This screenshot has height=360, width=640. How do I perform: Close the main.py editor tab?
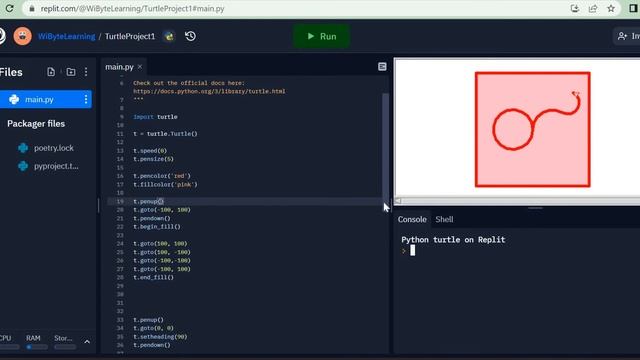[140, 67]
